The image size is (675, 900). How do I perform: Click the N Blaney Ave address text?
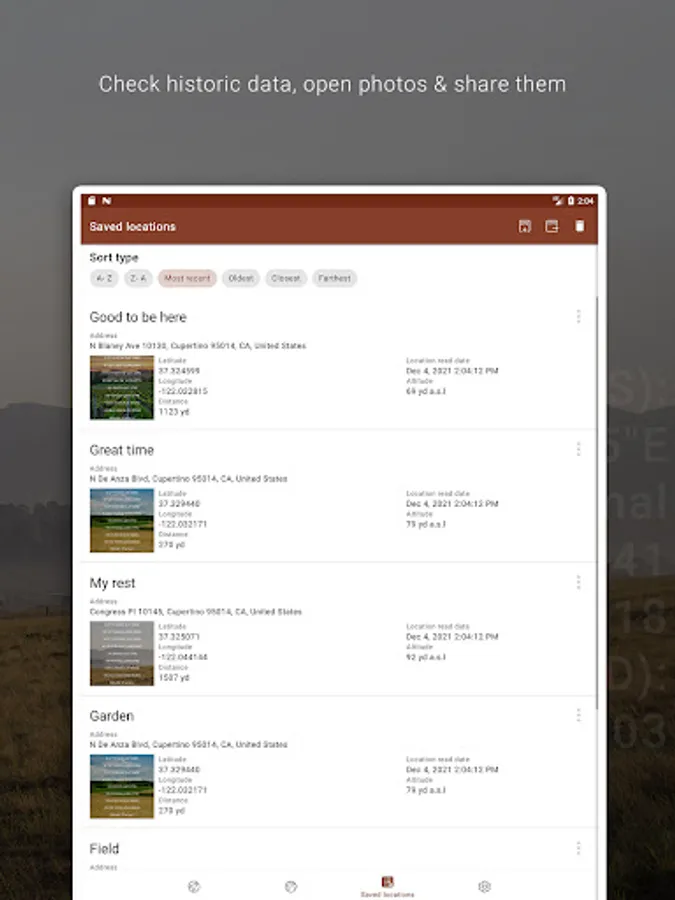[x=197, y=346]
